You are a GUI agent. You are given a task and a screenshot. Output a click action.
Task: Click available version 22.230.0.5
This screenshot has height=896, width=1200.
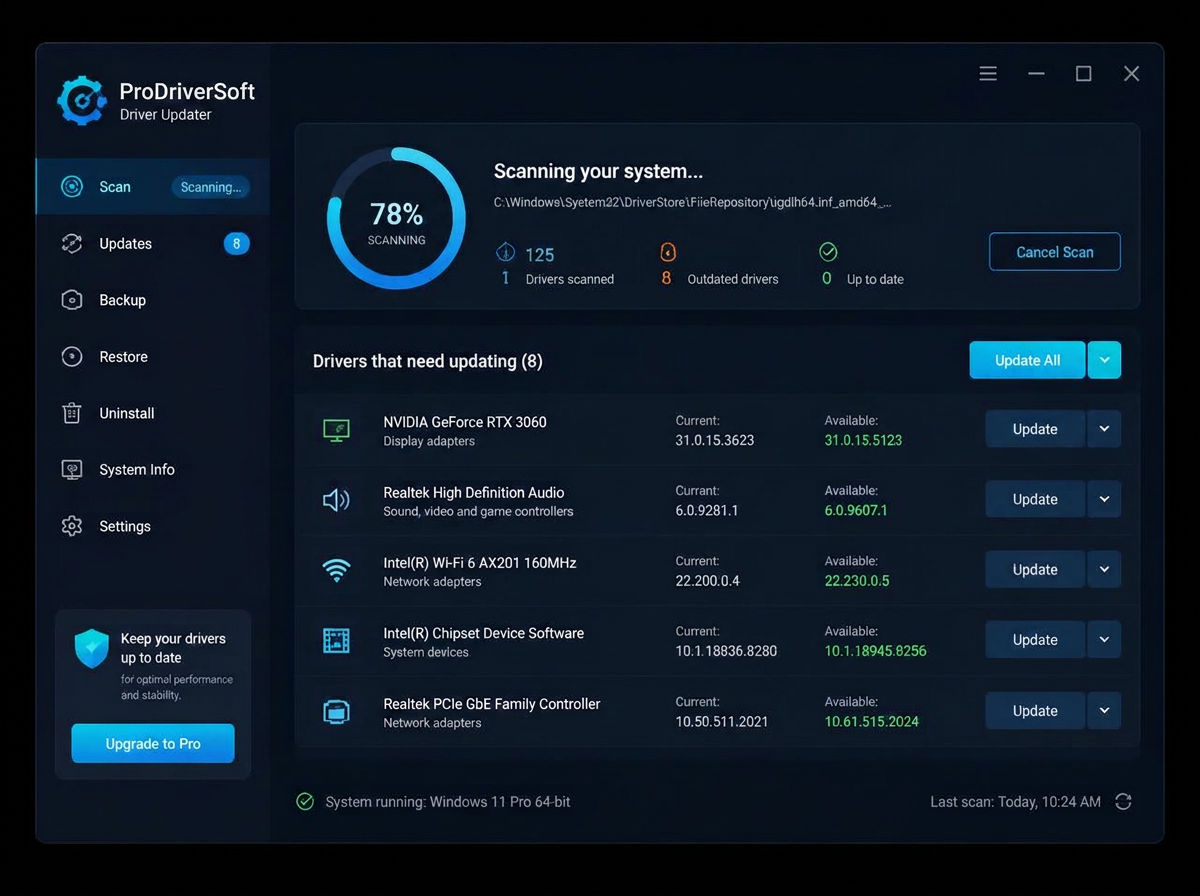(x=857, y=580)
